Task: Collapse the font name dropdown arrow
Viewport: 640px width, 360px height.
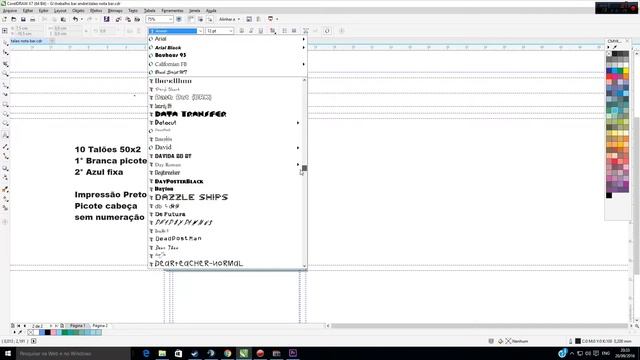Action: 200,31
